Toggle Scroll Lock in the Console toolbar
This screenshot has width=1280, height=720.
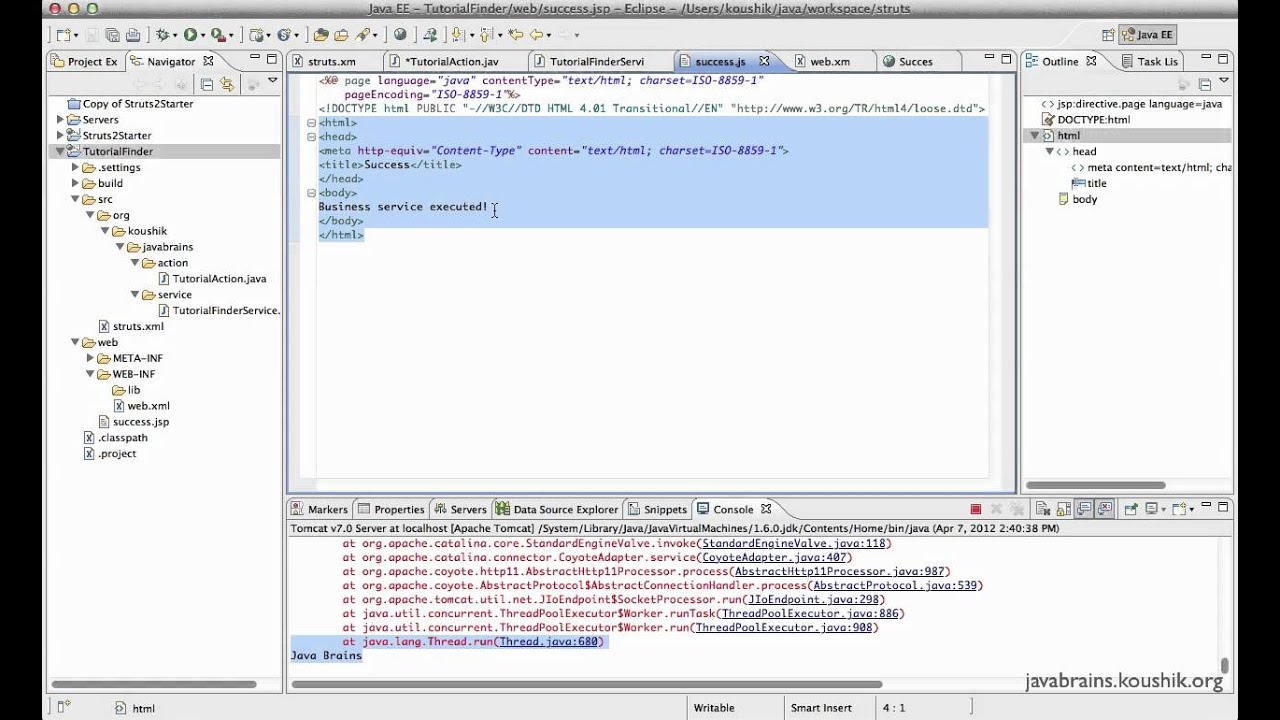[1063, 509]
